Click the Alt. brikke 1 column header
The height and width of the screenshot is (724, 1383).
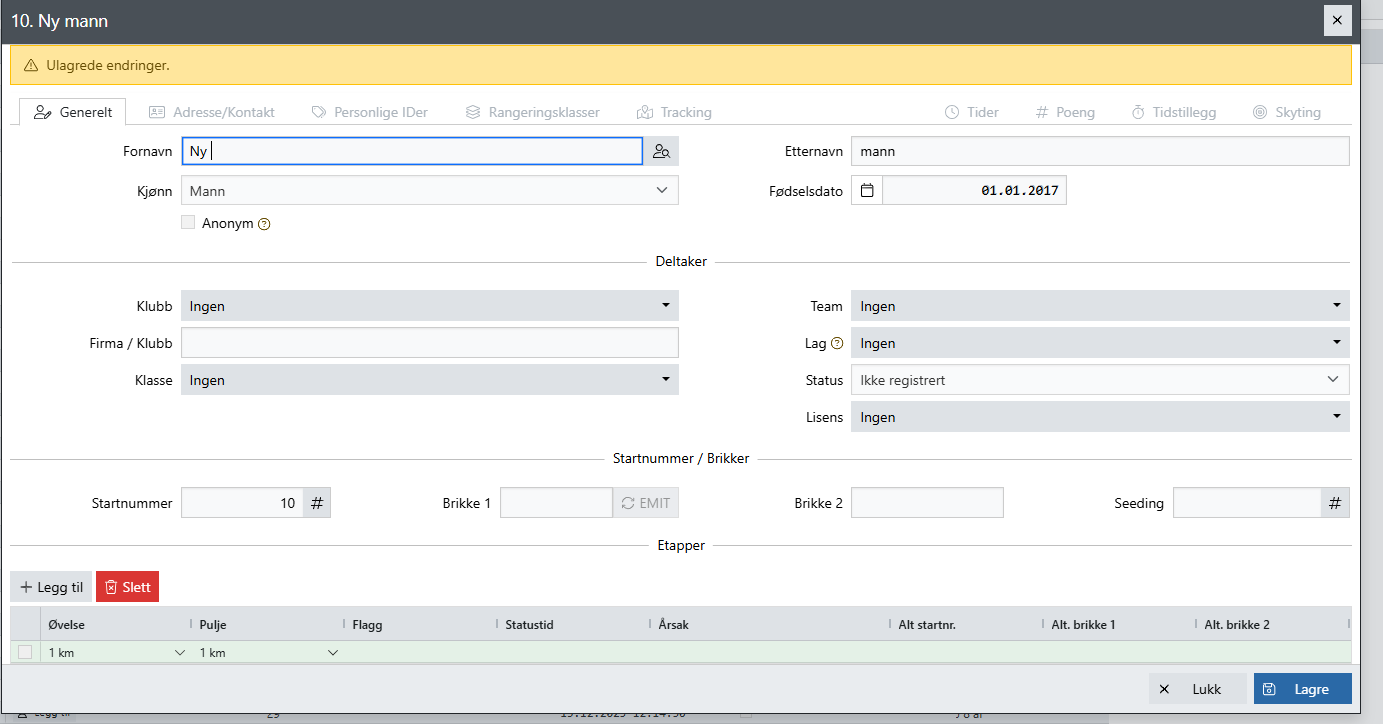(x=1120, y=624)
